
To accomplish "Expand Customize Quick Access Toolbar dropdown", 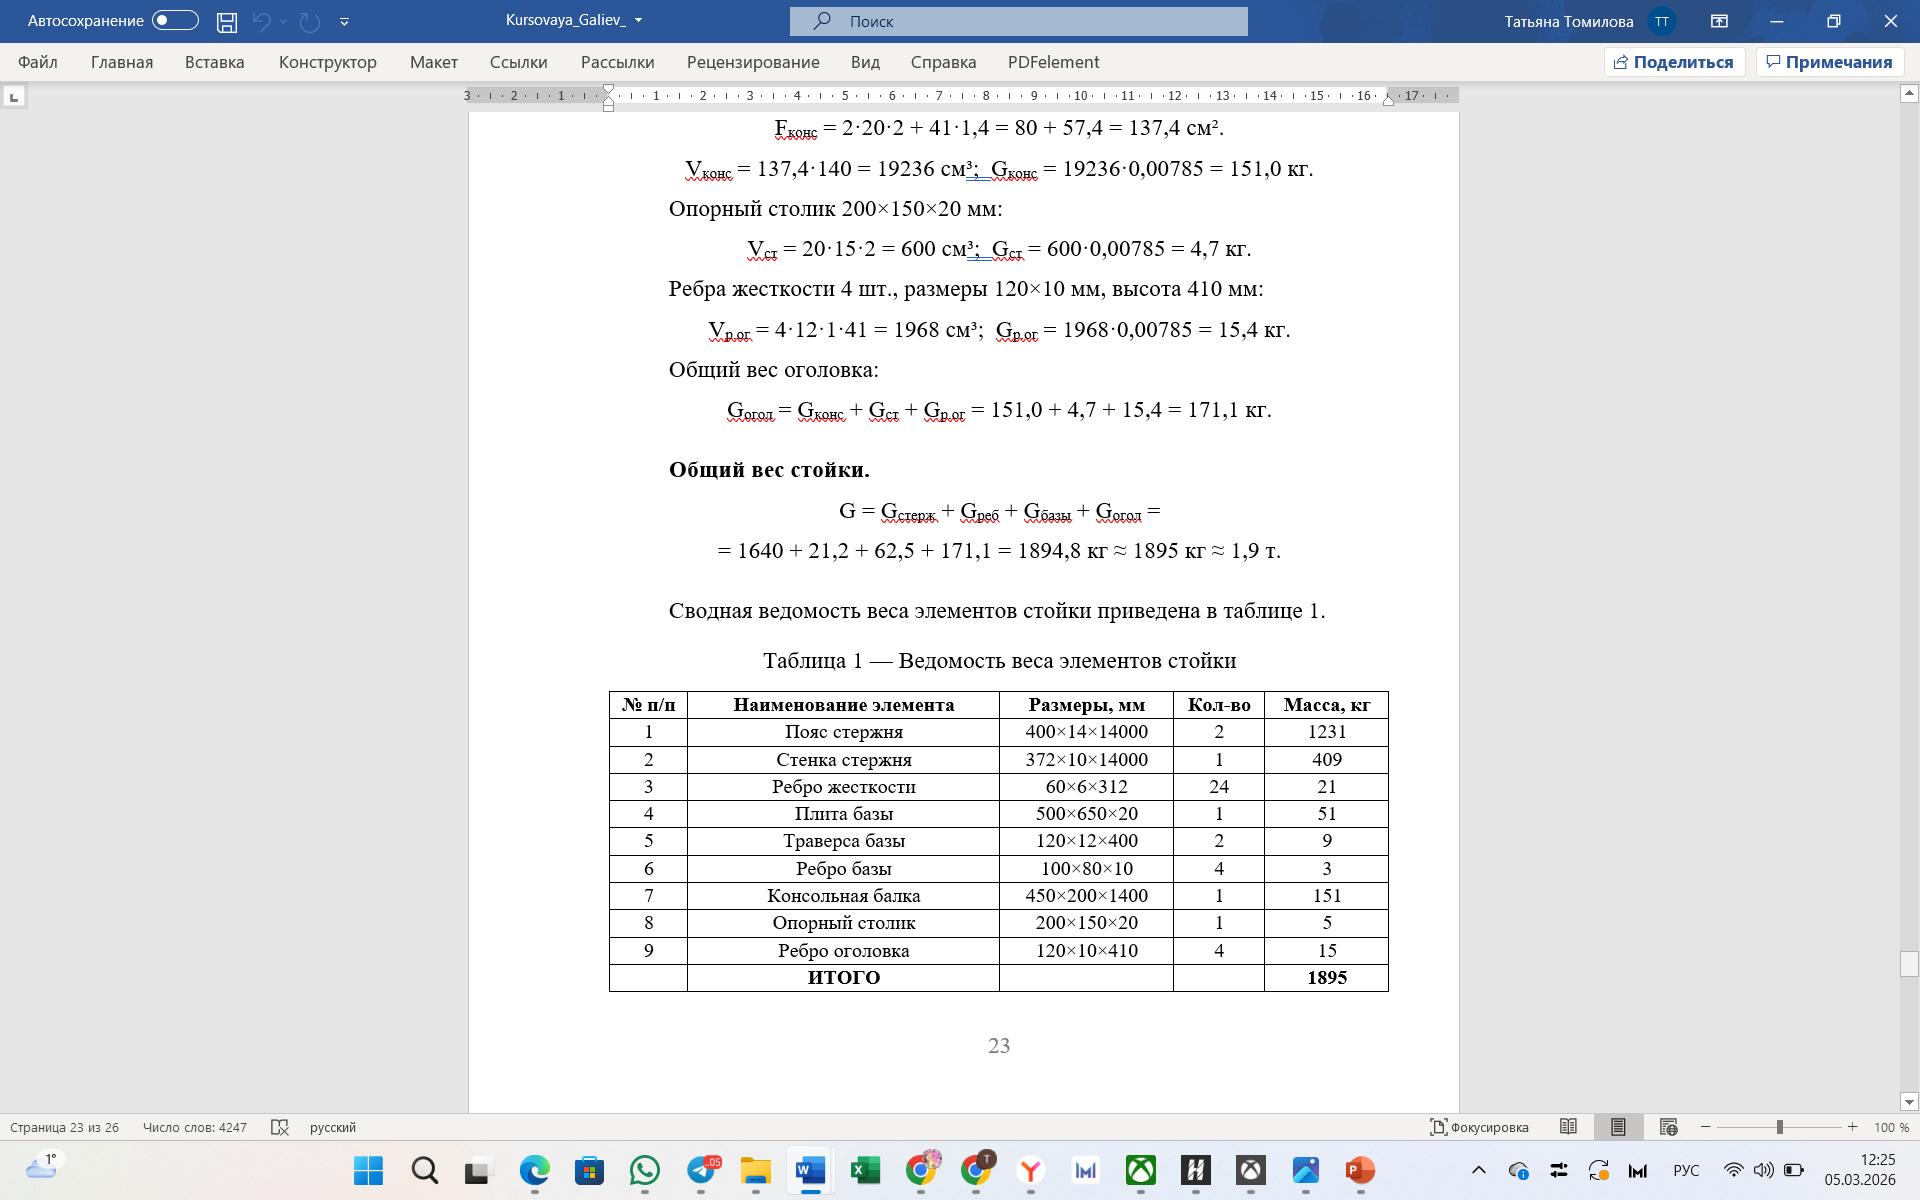I will [x=344, y=21].
